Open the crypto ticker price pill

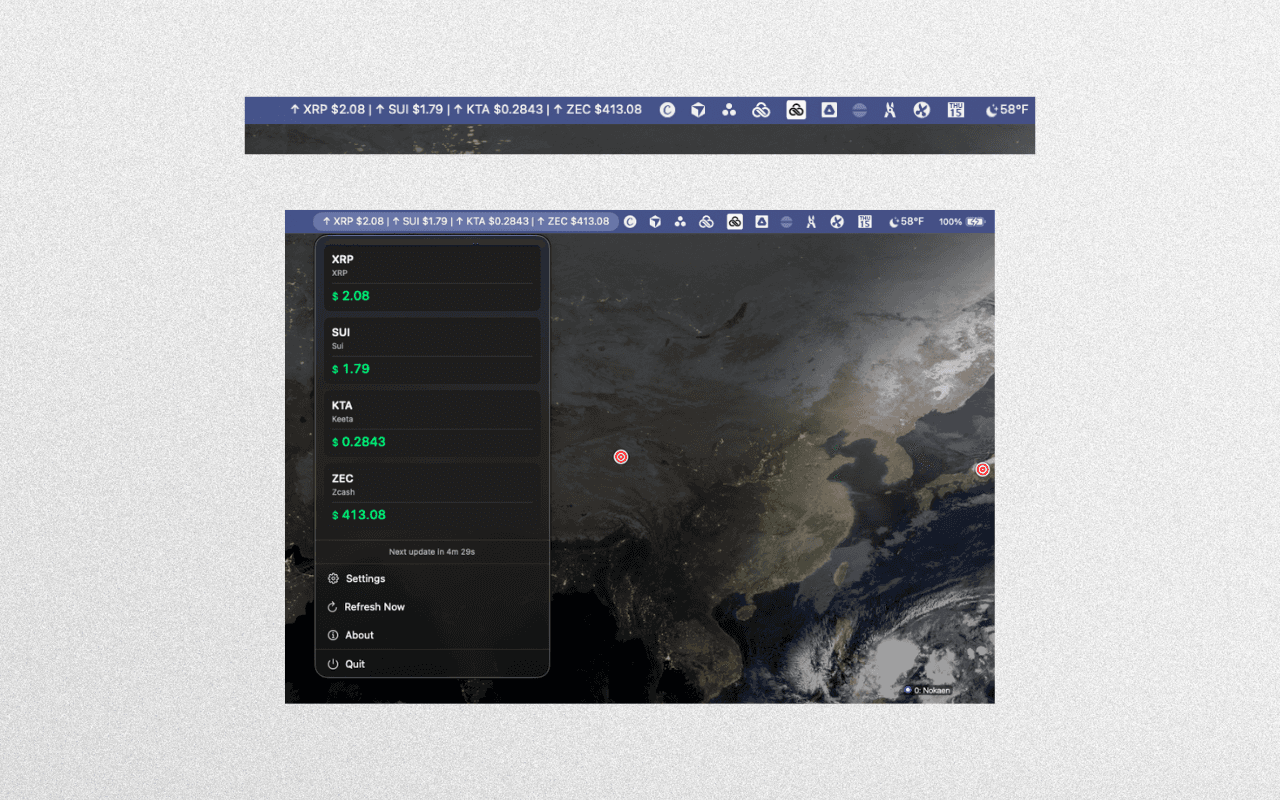tap(465, 221)
